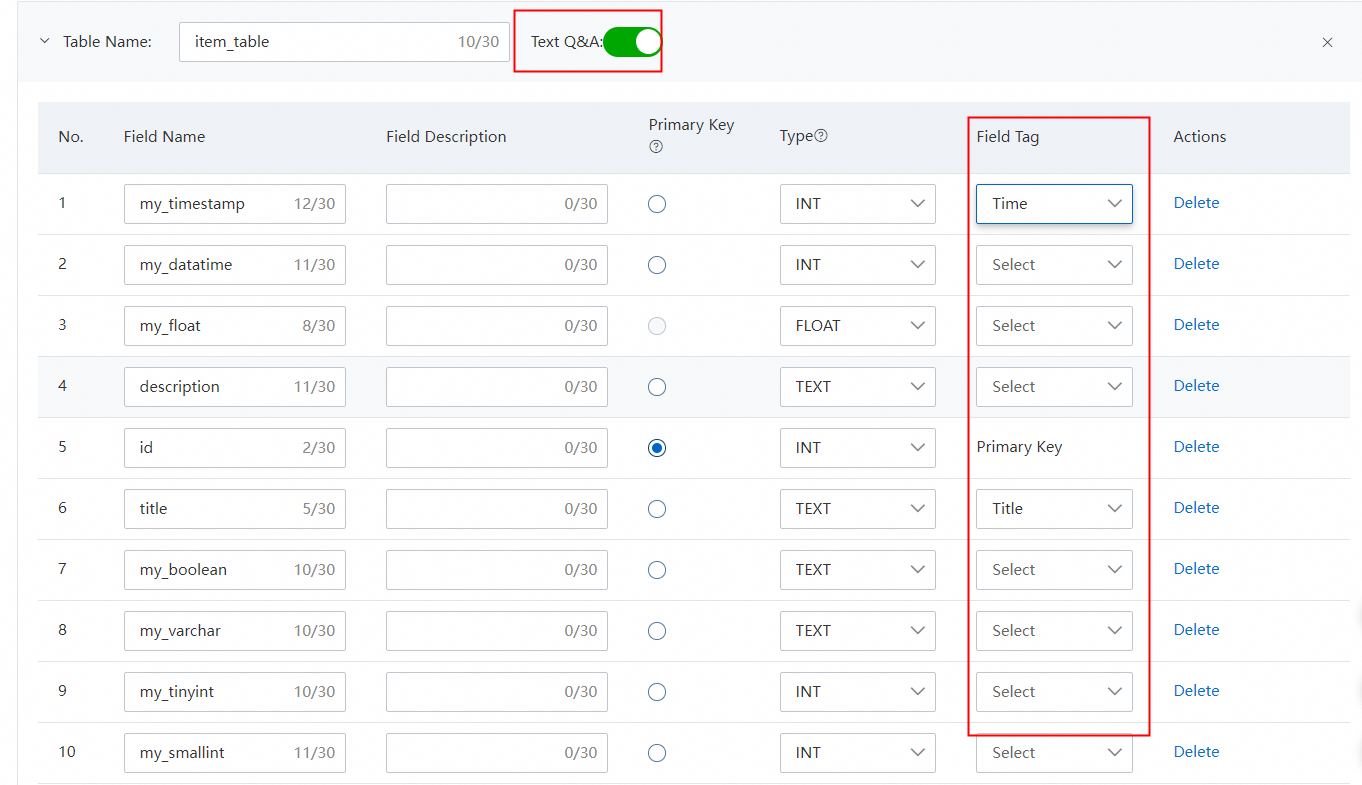Open Field Tag dropdown for my_float
This screenshot has height=785, width=1362.
[x=1054, y=326]
